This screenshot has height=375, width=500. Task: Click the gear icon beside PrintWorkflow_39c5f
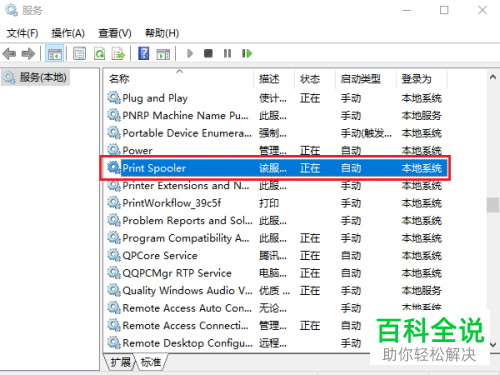(x=114, y=203)
